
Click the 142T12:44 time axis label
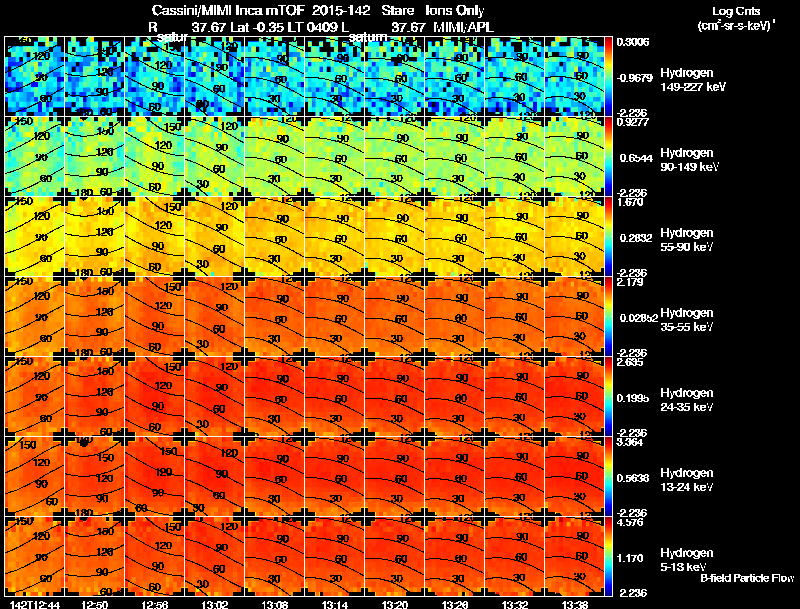coord(35,604)
